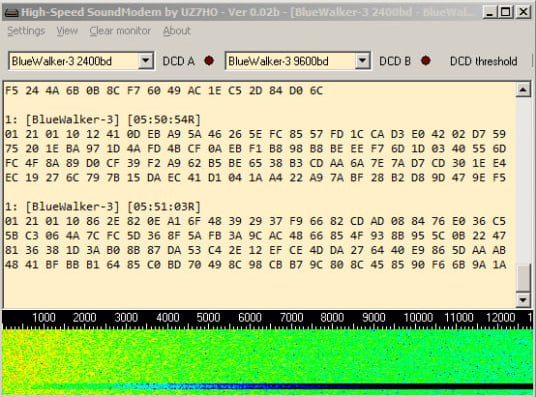Click the frame header with timestamp 05:50:54R
536x397 pixels.
coord(103,120)
